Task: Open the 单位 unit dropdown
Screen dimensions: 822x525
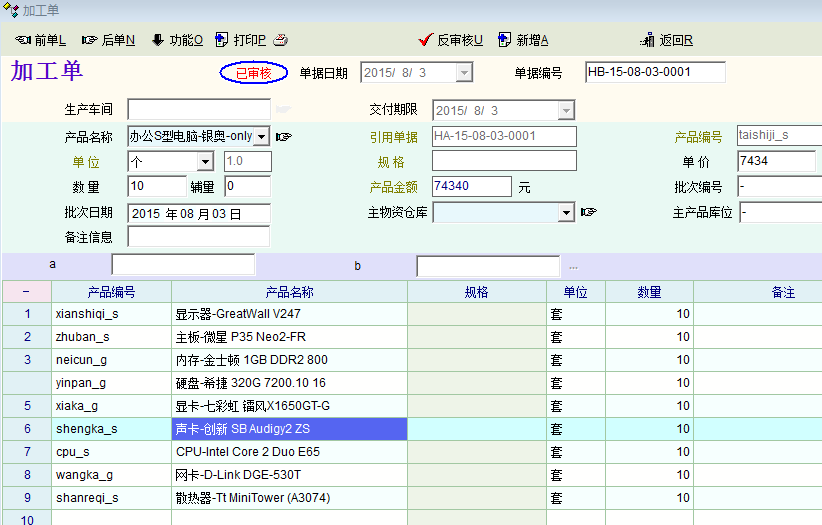Action: (x=205, y=162)
